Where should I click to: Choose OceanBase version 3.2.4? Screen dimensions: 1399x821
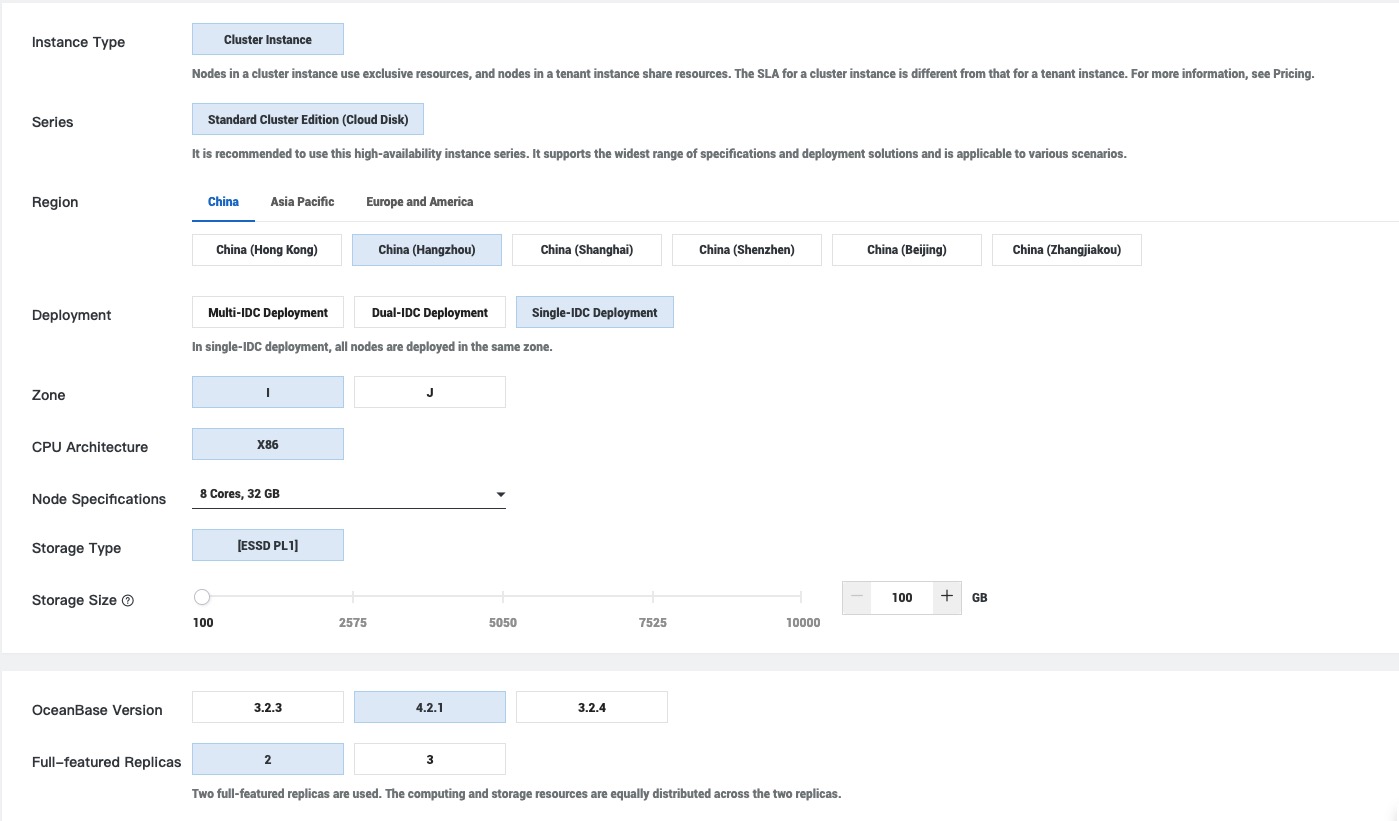coord(591,708)
